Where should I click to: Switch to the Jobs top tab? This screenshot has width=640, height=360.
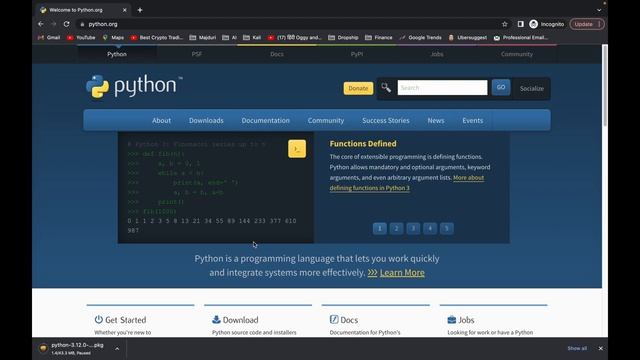437,54
